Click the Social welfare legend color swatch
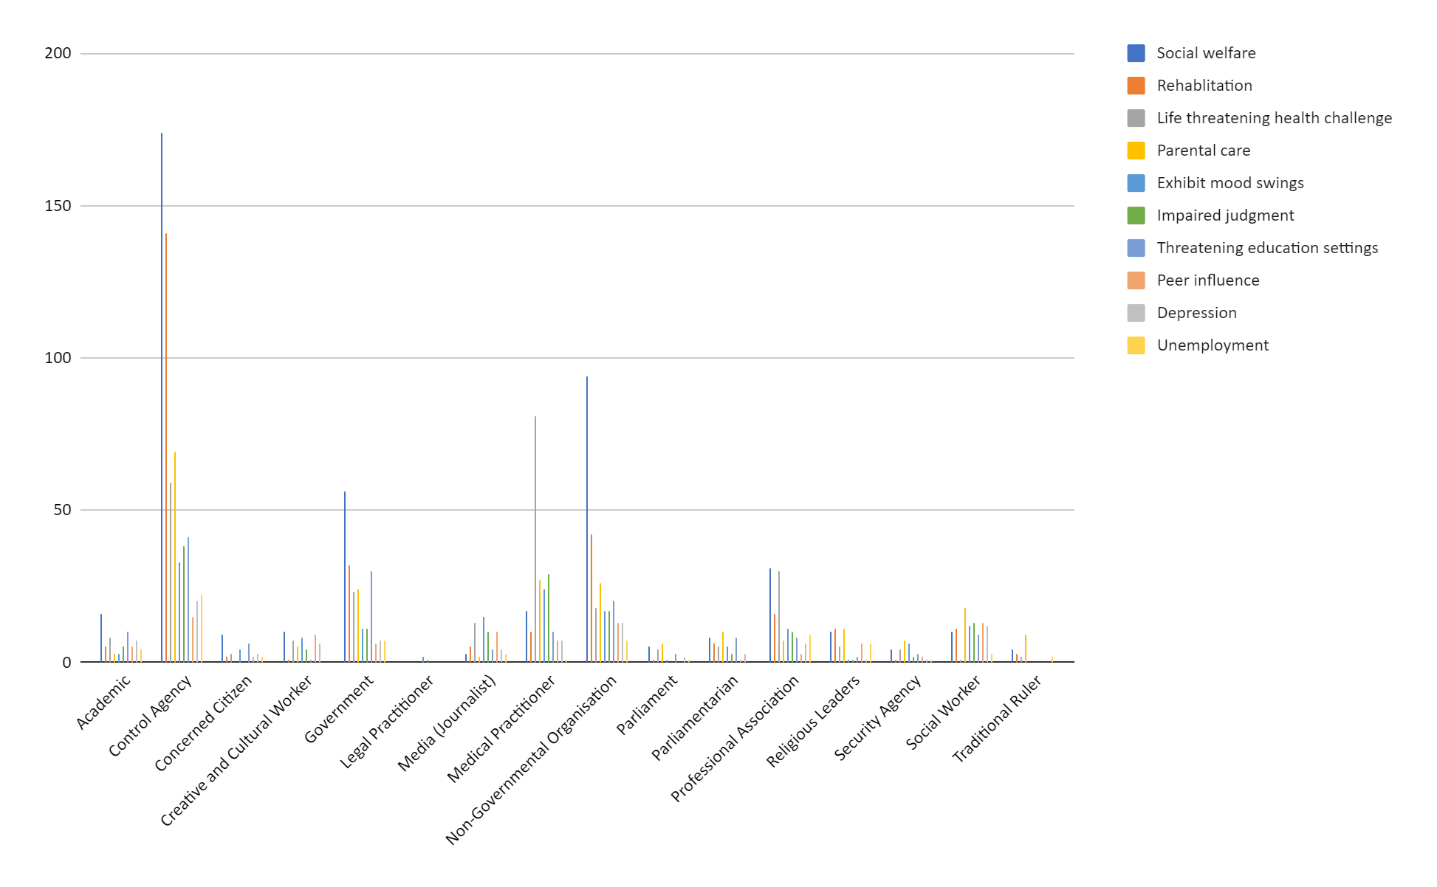 point(1136,53)
